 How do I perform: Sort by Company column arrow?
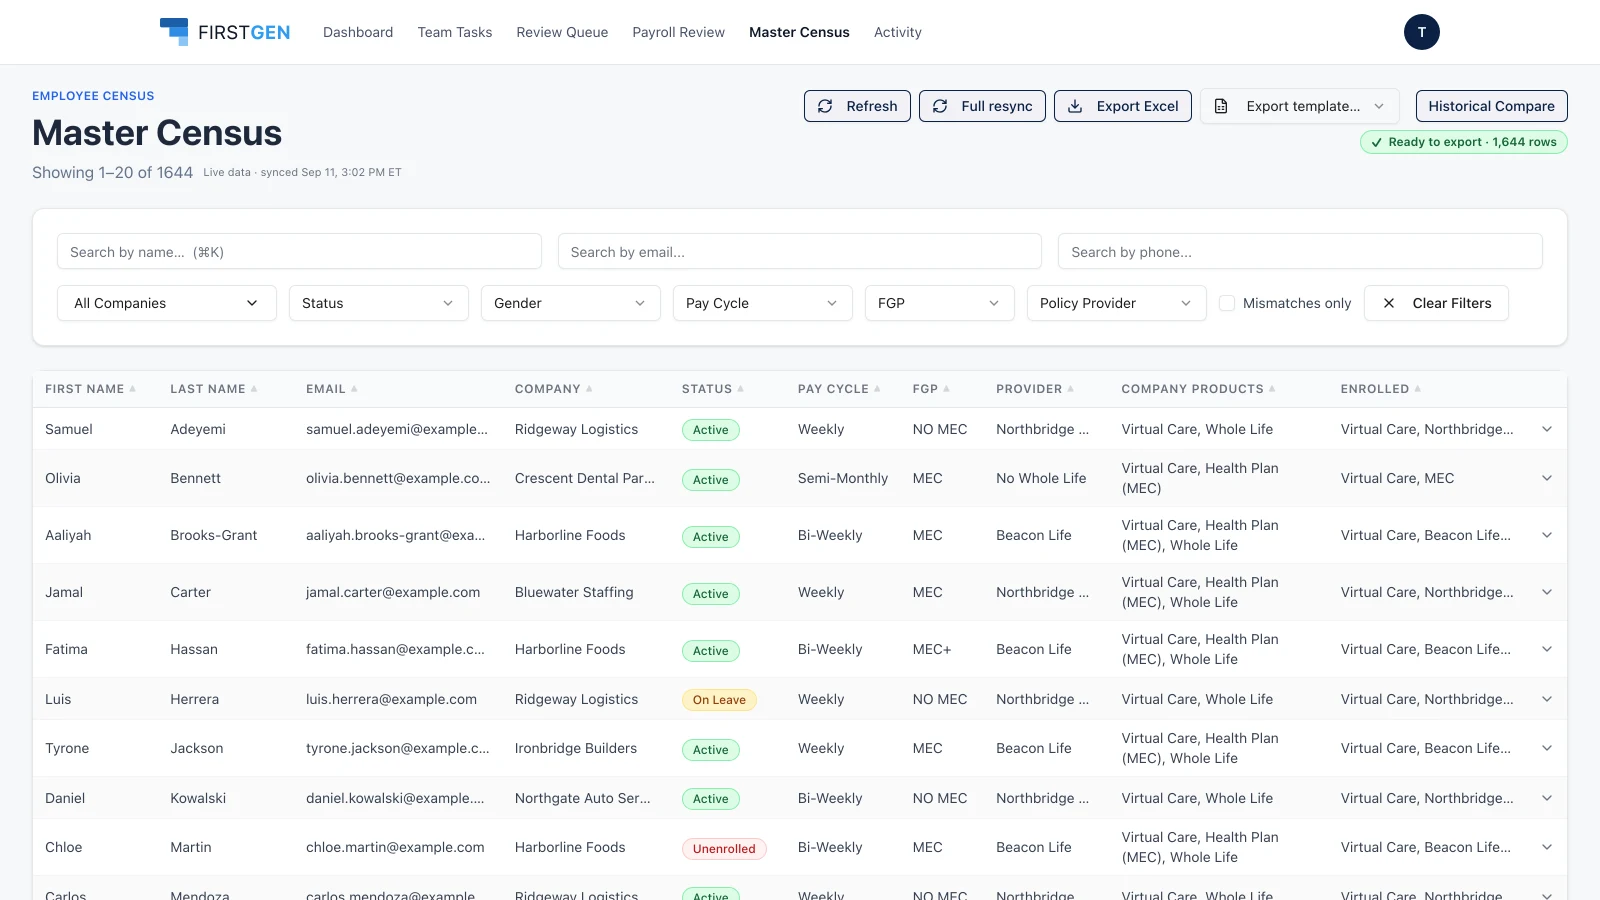589,389
